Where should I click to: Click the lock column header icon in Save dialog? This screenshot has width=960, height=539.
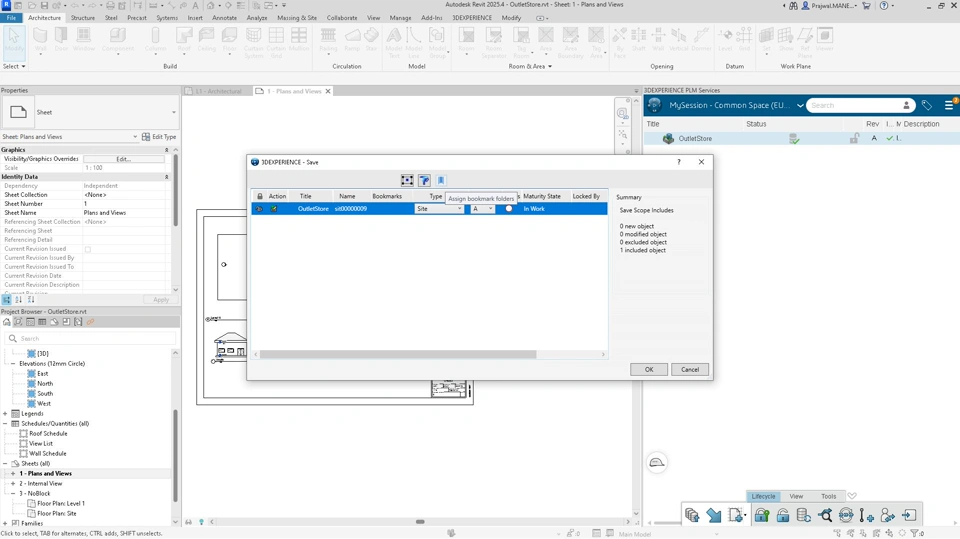(260, 196)
